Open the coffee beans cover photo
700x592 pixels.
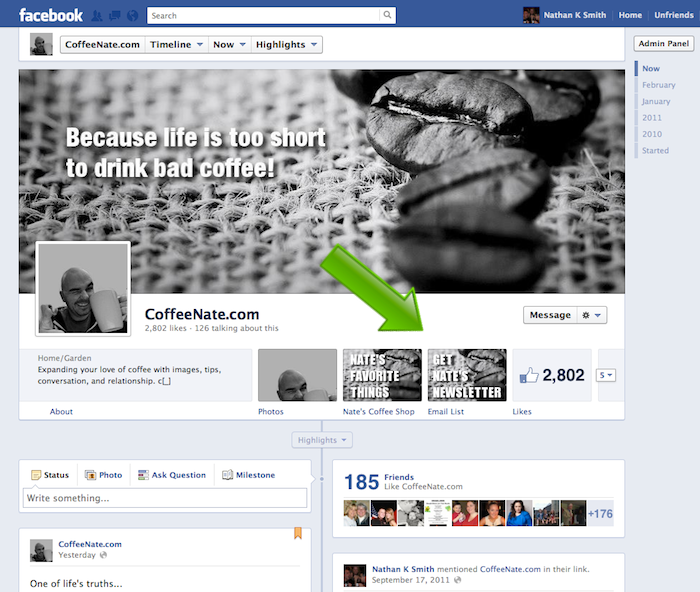pyautogui.click(x=321, y=181)
